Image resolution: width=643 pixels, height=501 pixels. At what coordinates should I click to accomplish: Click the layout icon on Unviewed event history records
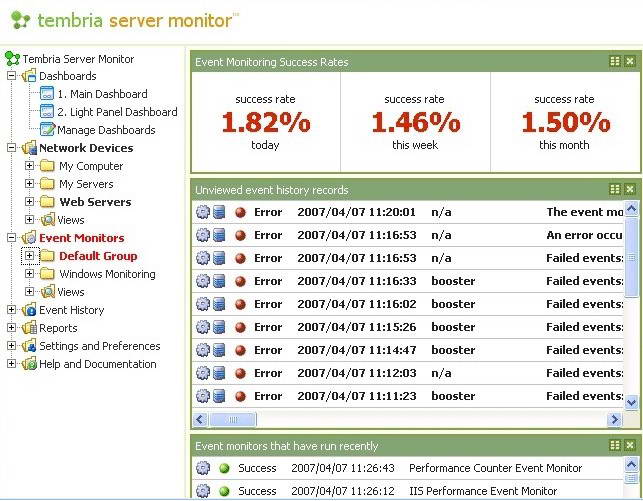(615, 189)
